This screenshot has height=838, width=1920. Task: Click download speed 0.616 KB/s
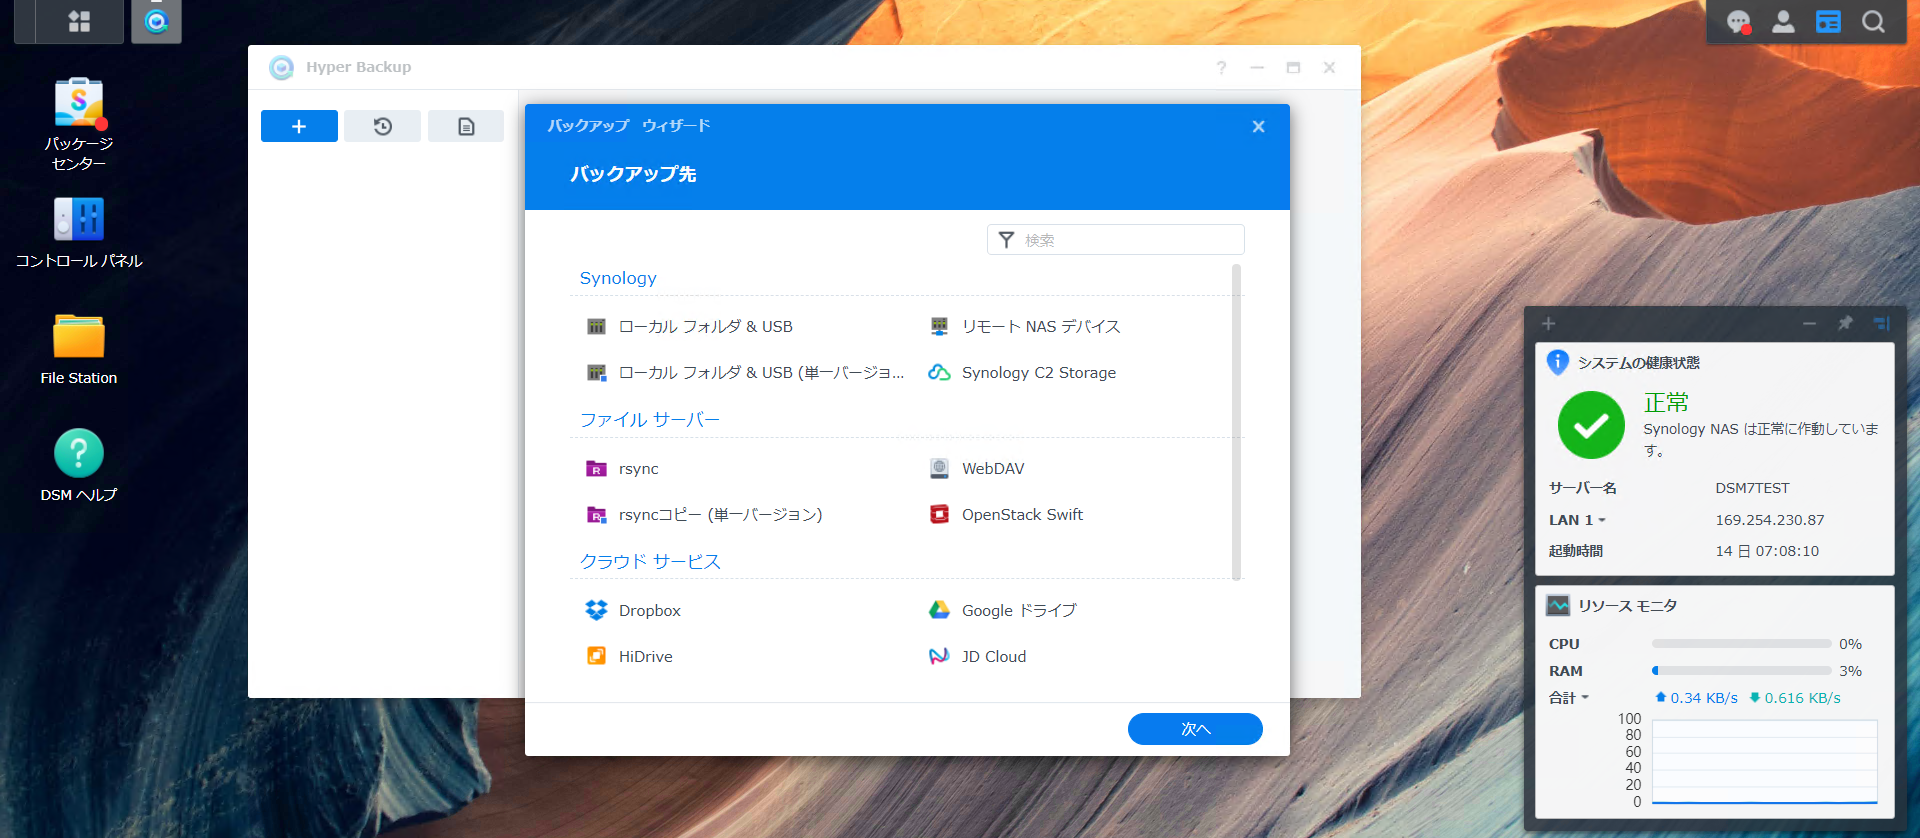(x=1795, y=698)
